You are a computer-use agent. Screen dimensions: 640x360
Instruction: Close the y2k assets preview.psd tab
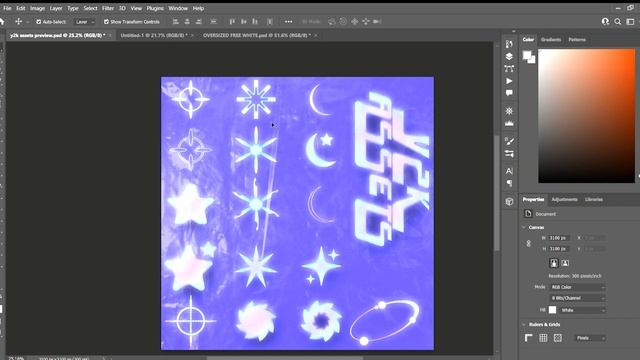(x=110, y=36)
